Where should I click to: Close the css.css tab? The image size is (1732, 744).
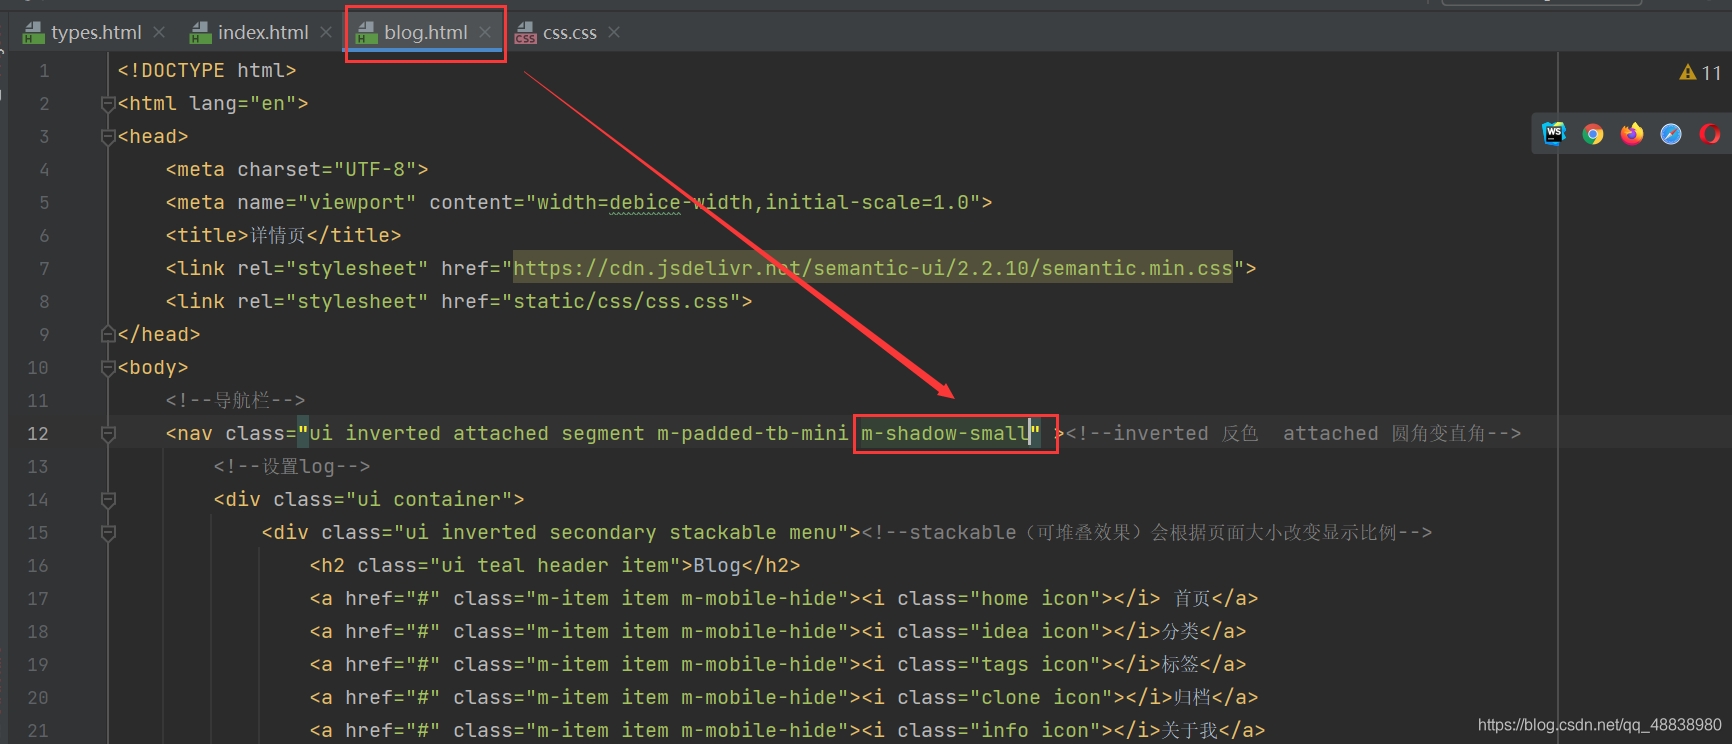[x=614, y=33]
